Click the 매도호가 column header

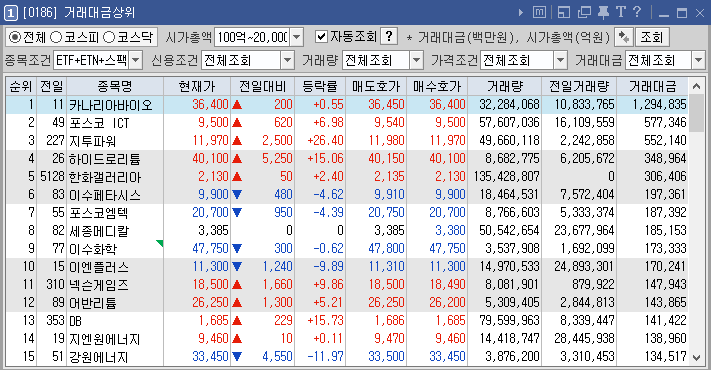point(376,86)
